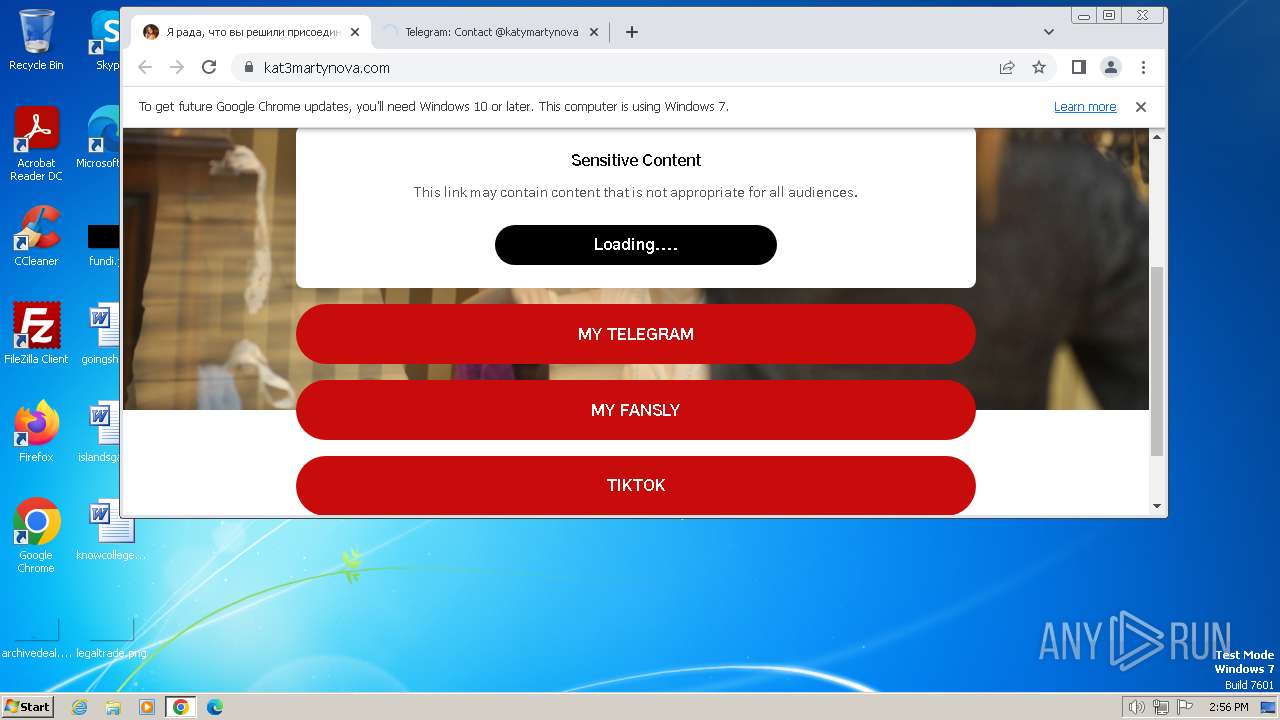The height and width of the screenshot is (720, 1280).
Task: Close the Telegram Contact tab
Action: pyautogui.click(x=593, y=32)
